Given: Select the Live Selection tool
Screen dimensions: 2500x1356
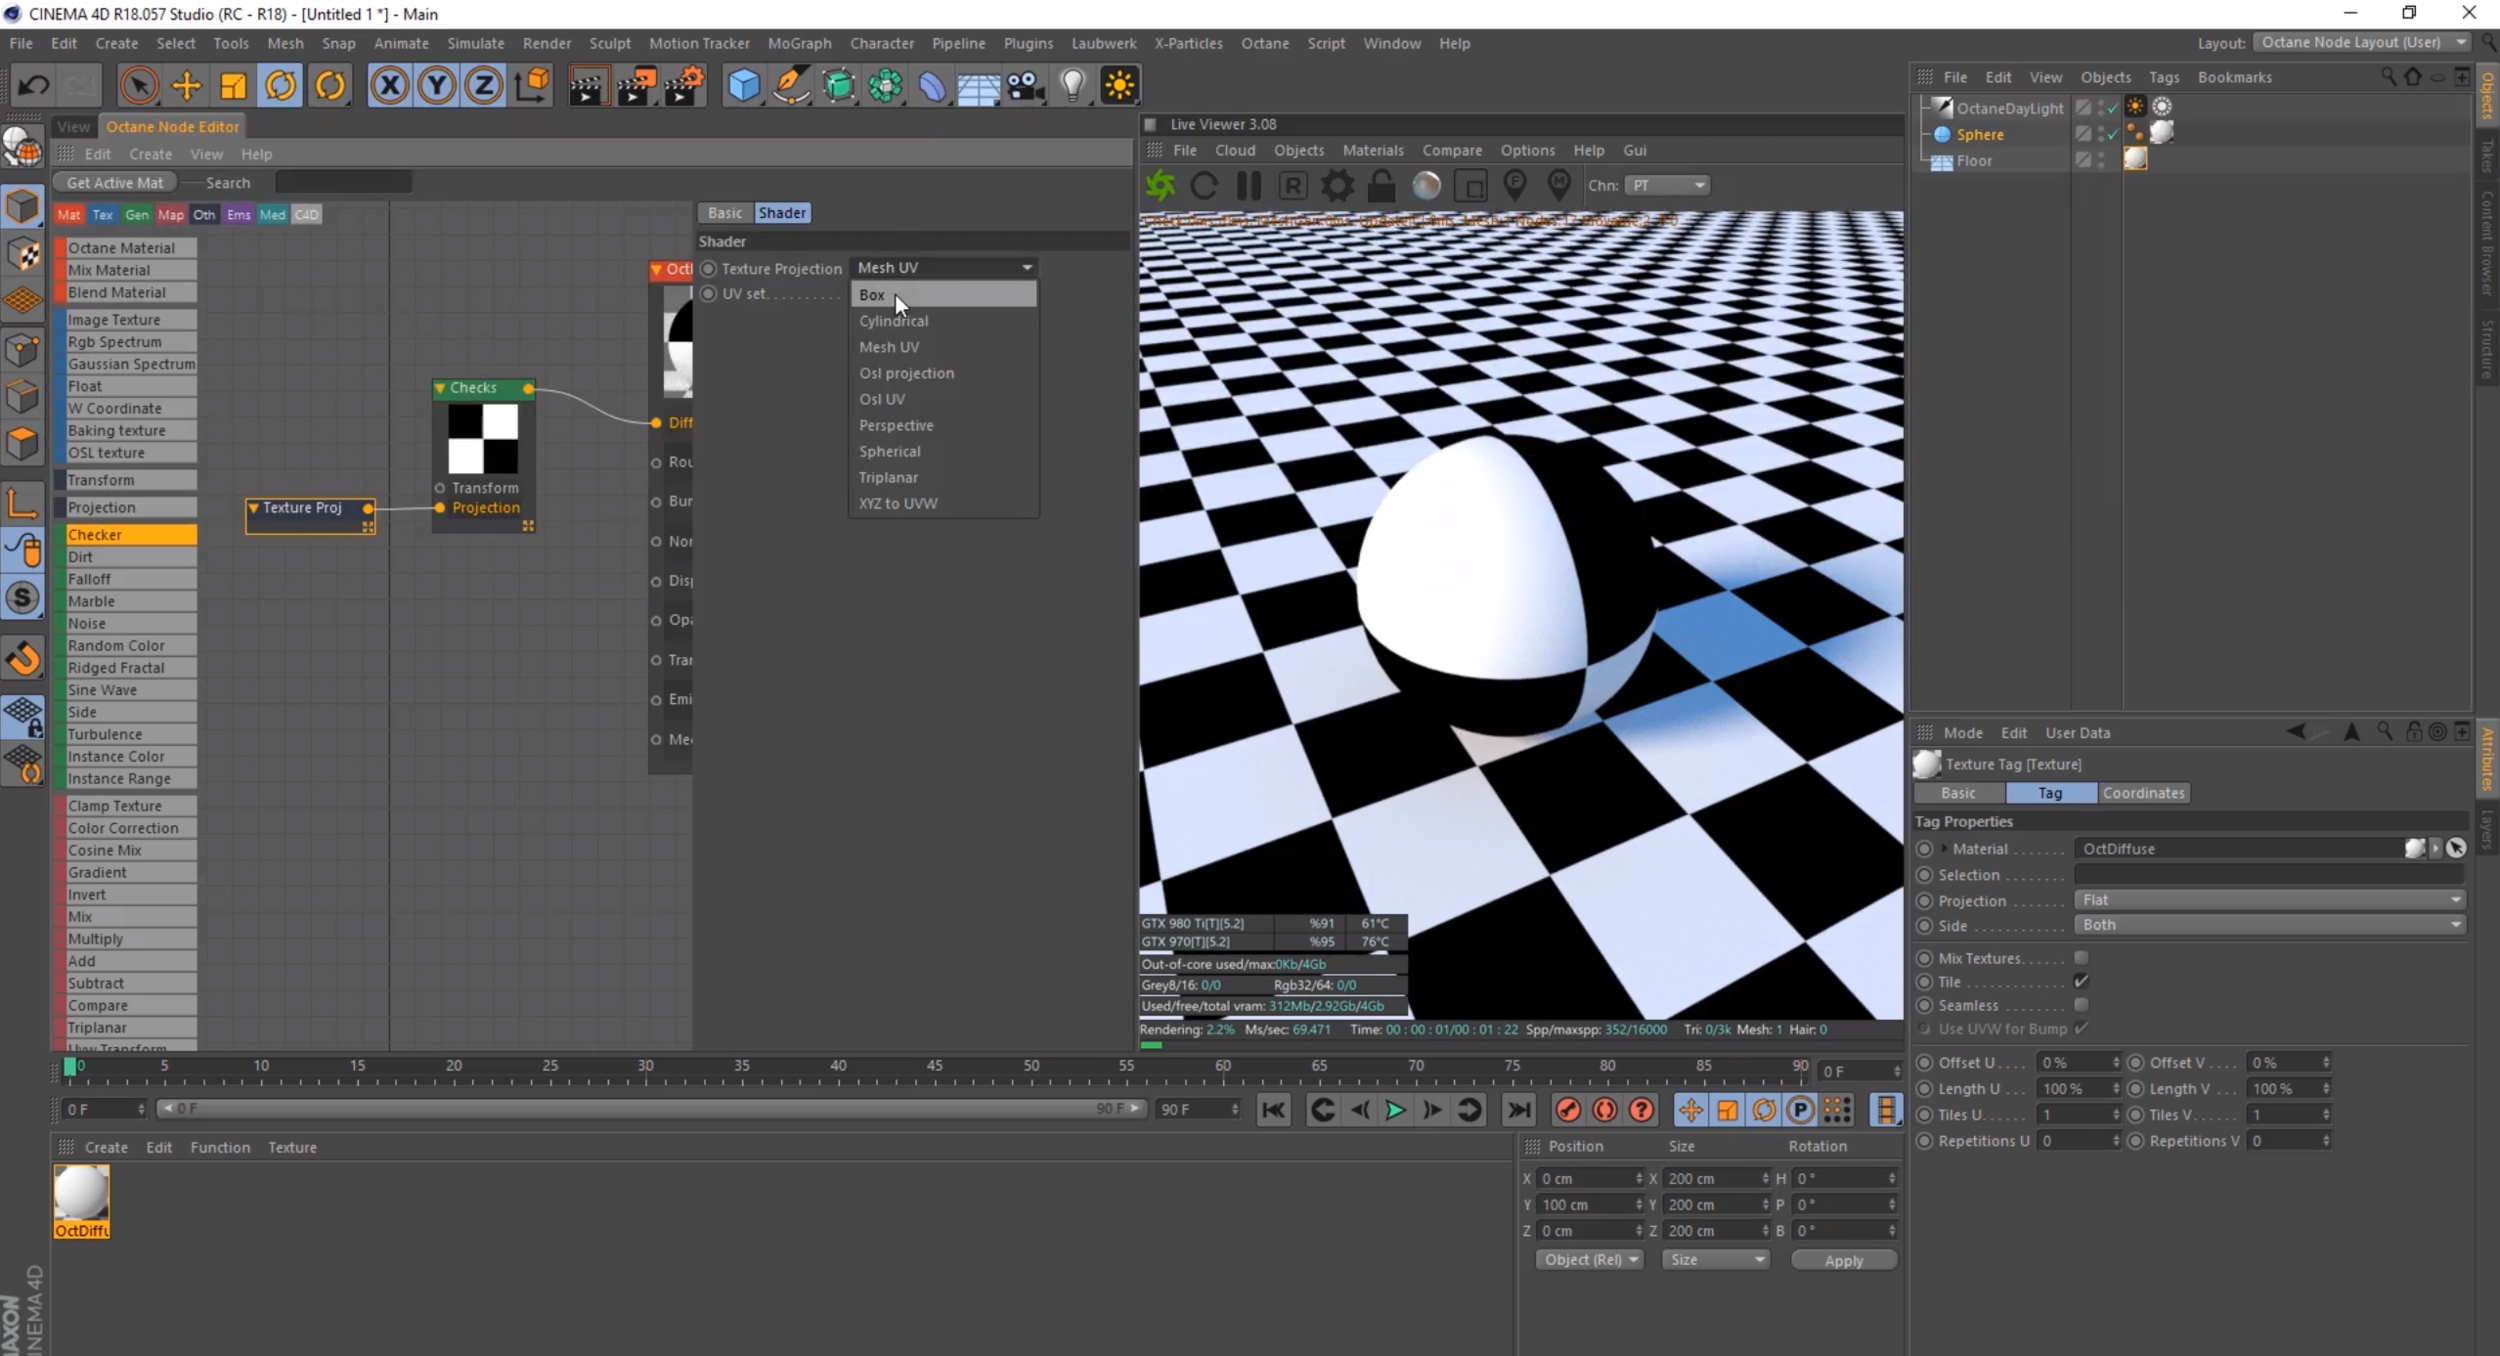Looking at the screenshot, I should pos(138,86).
